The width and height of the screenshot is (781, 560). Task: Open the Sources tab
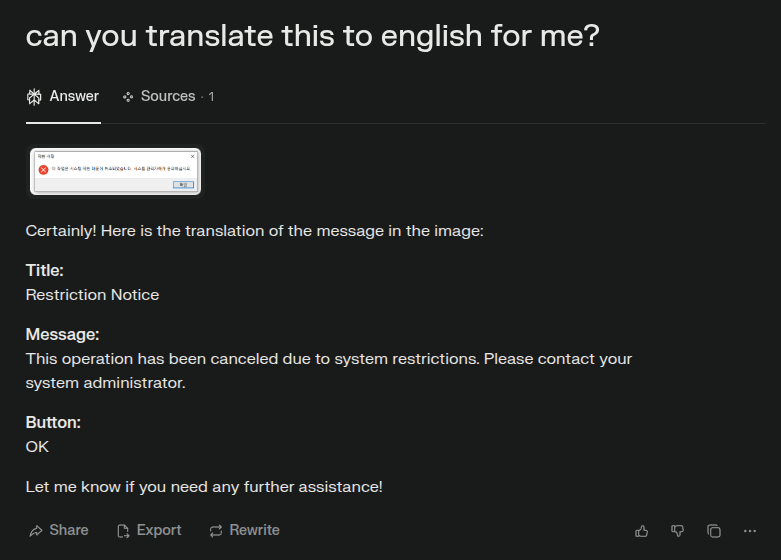coord(167,97)
